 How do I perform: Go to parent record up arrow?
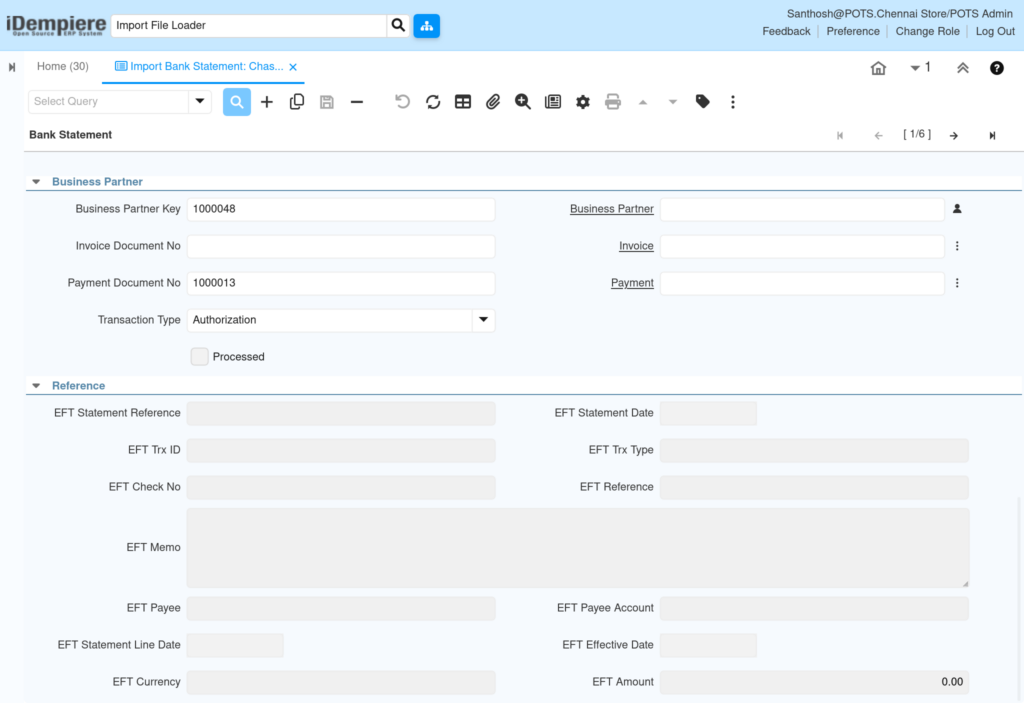coord(643,102)
